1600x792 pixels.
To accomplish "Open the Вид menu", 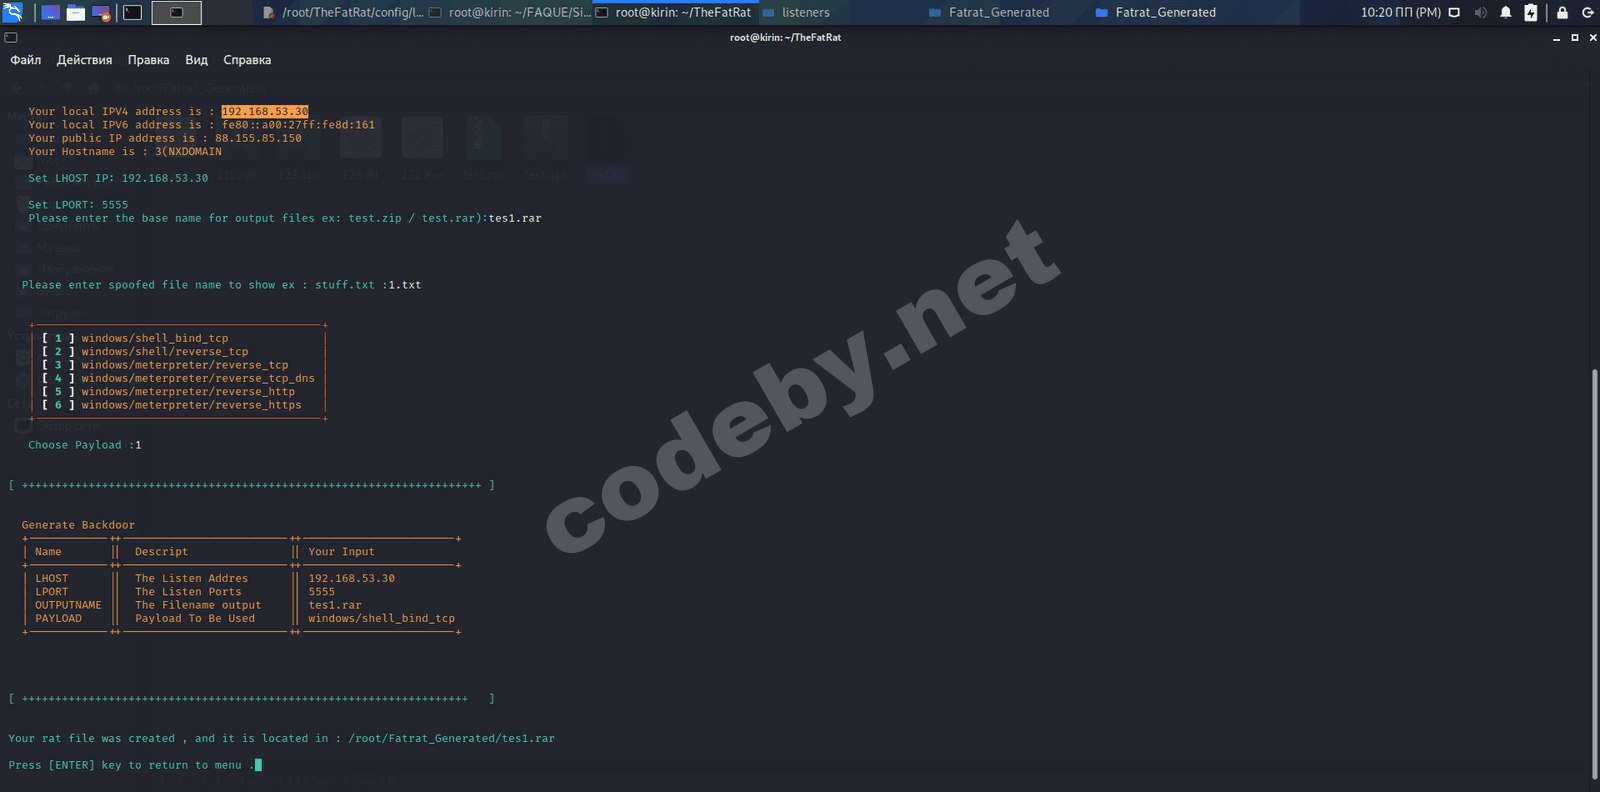I will 196,60.
